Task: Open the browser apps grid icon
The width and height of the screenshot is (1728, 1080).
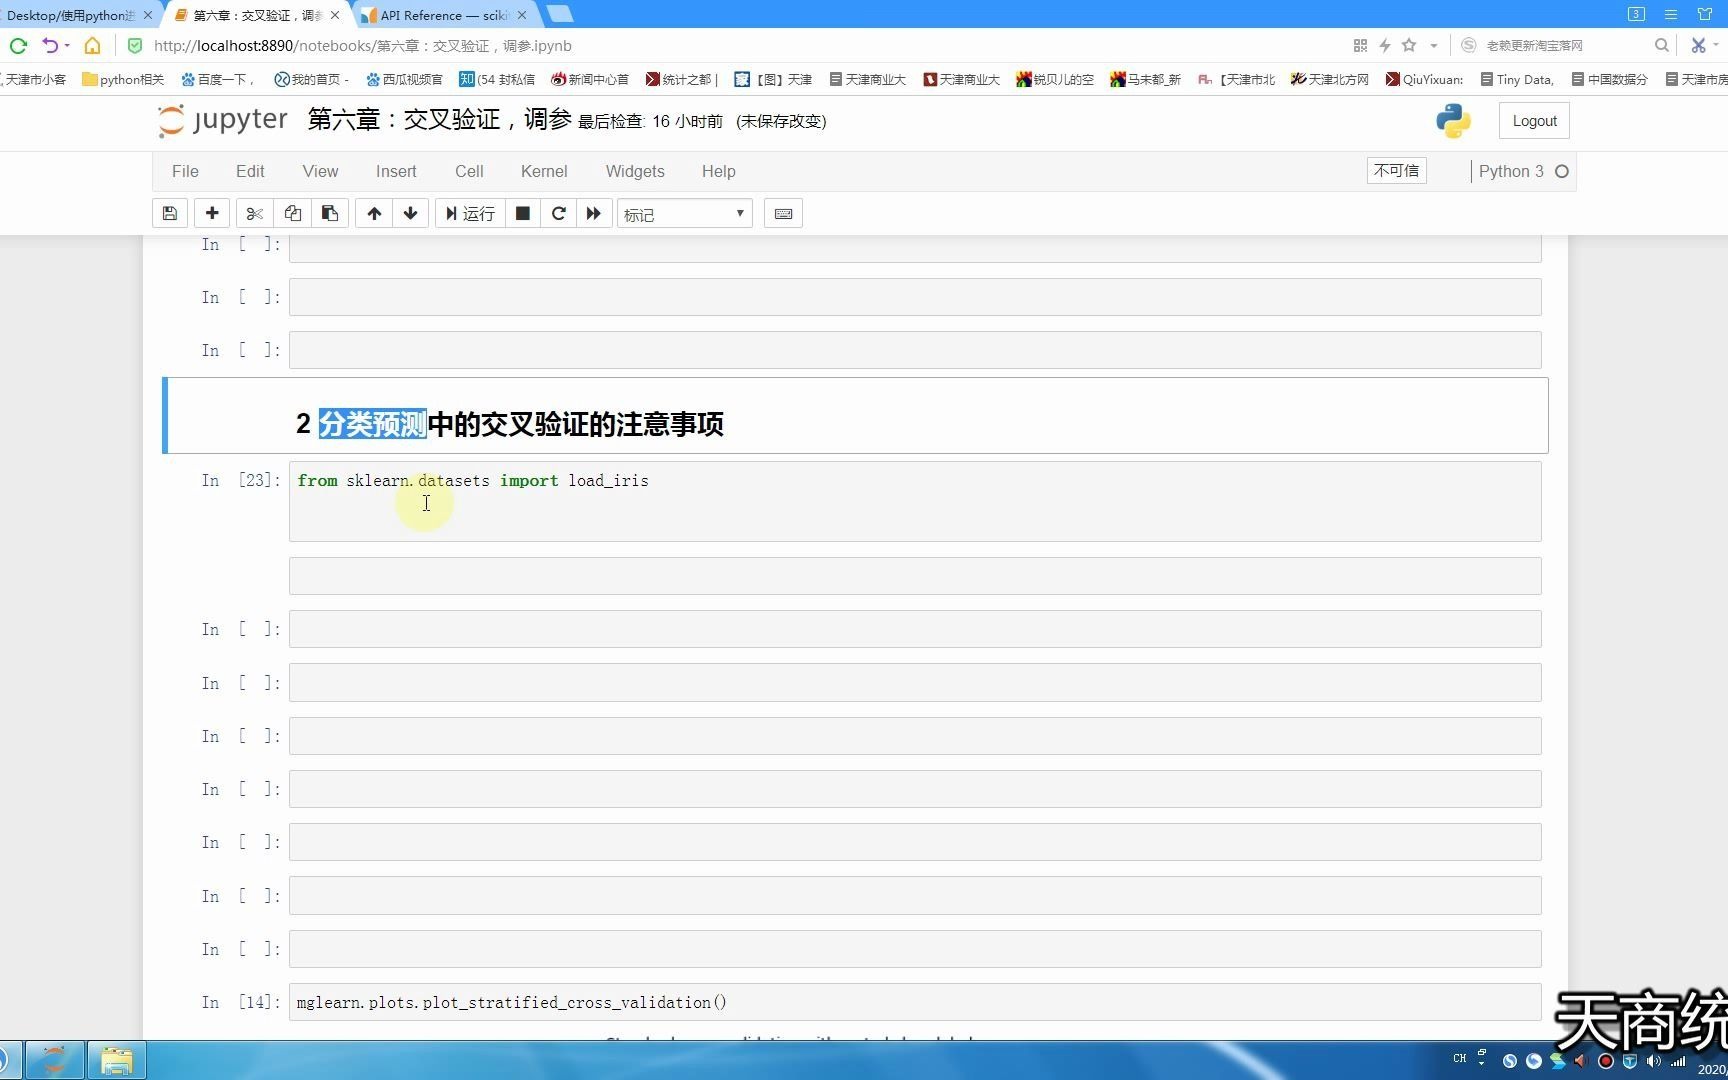Action: click(x=1360, y=45)
